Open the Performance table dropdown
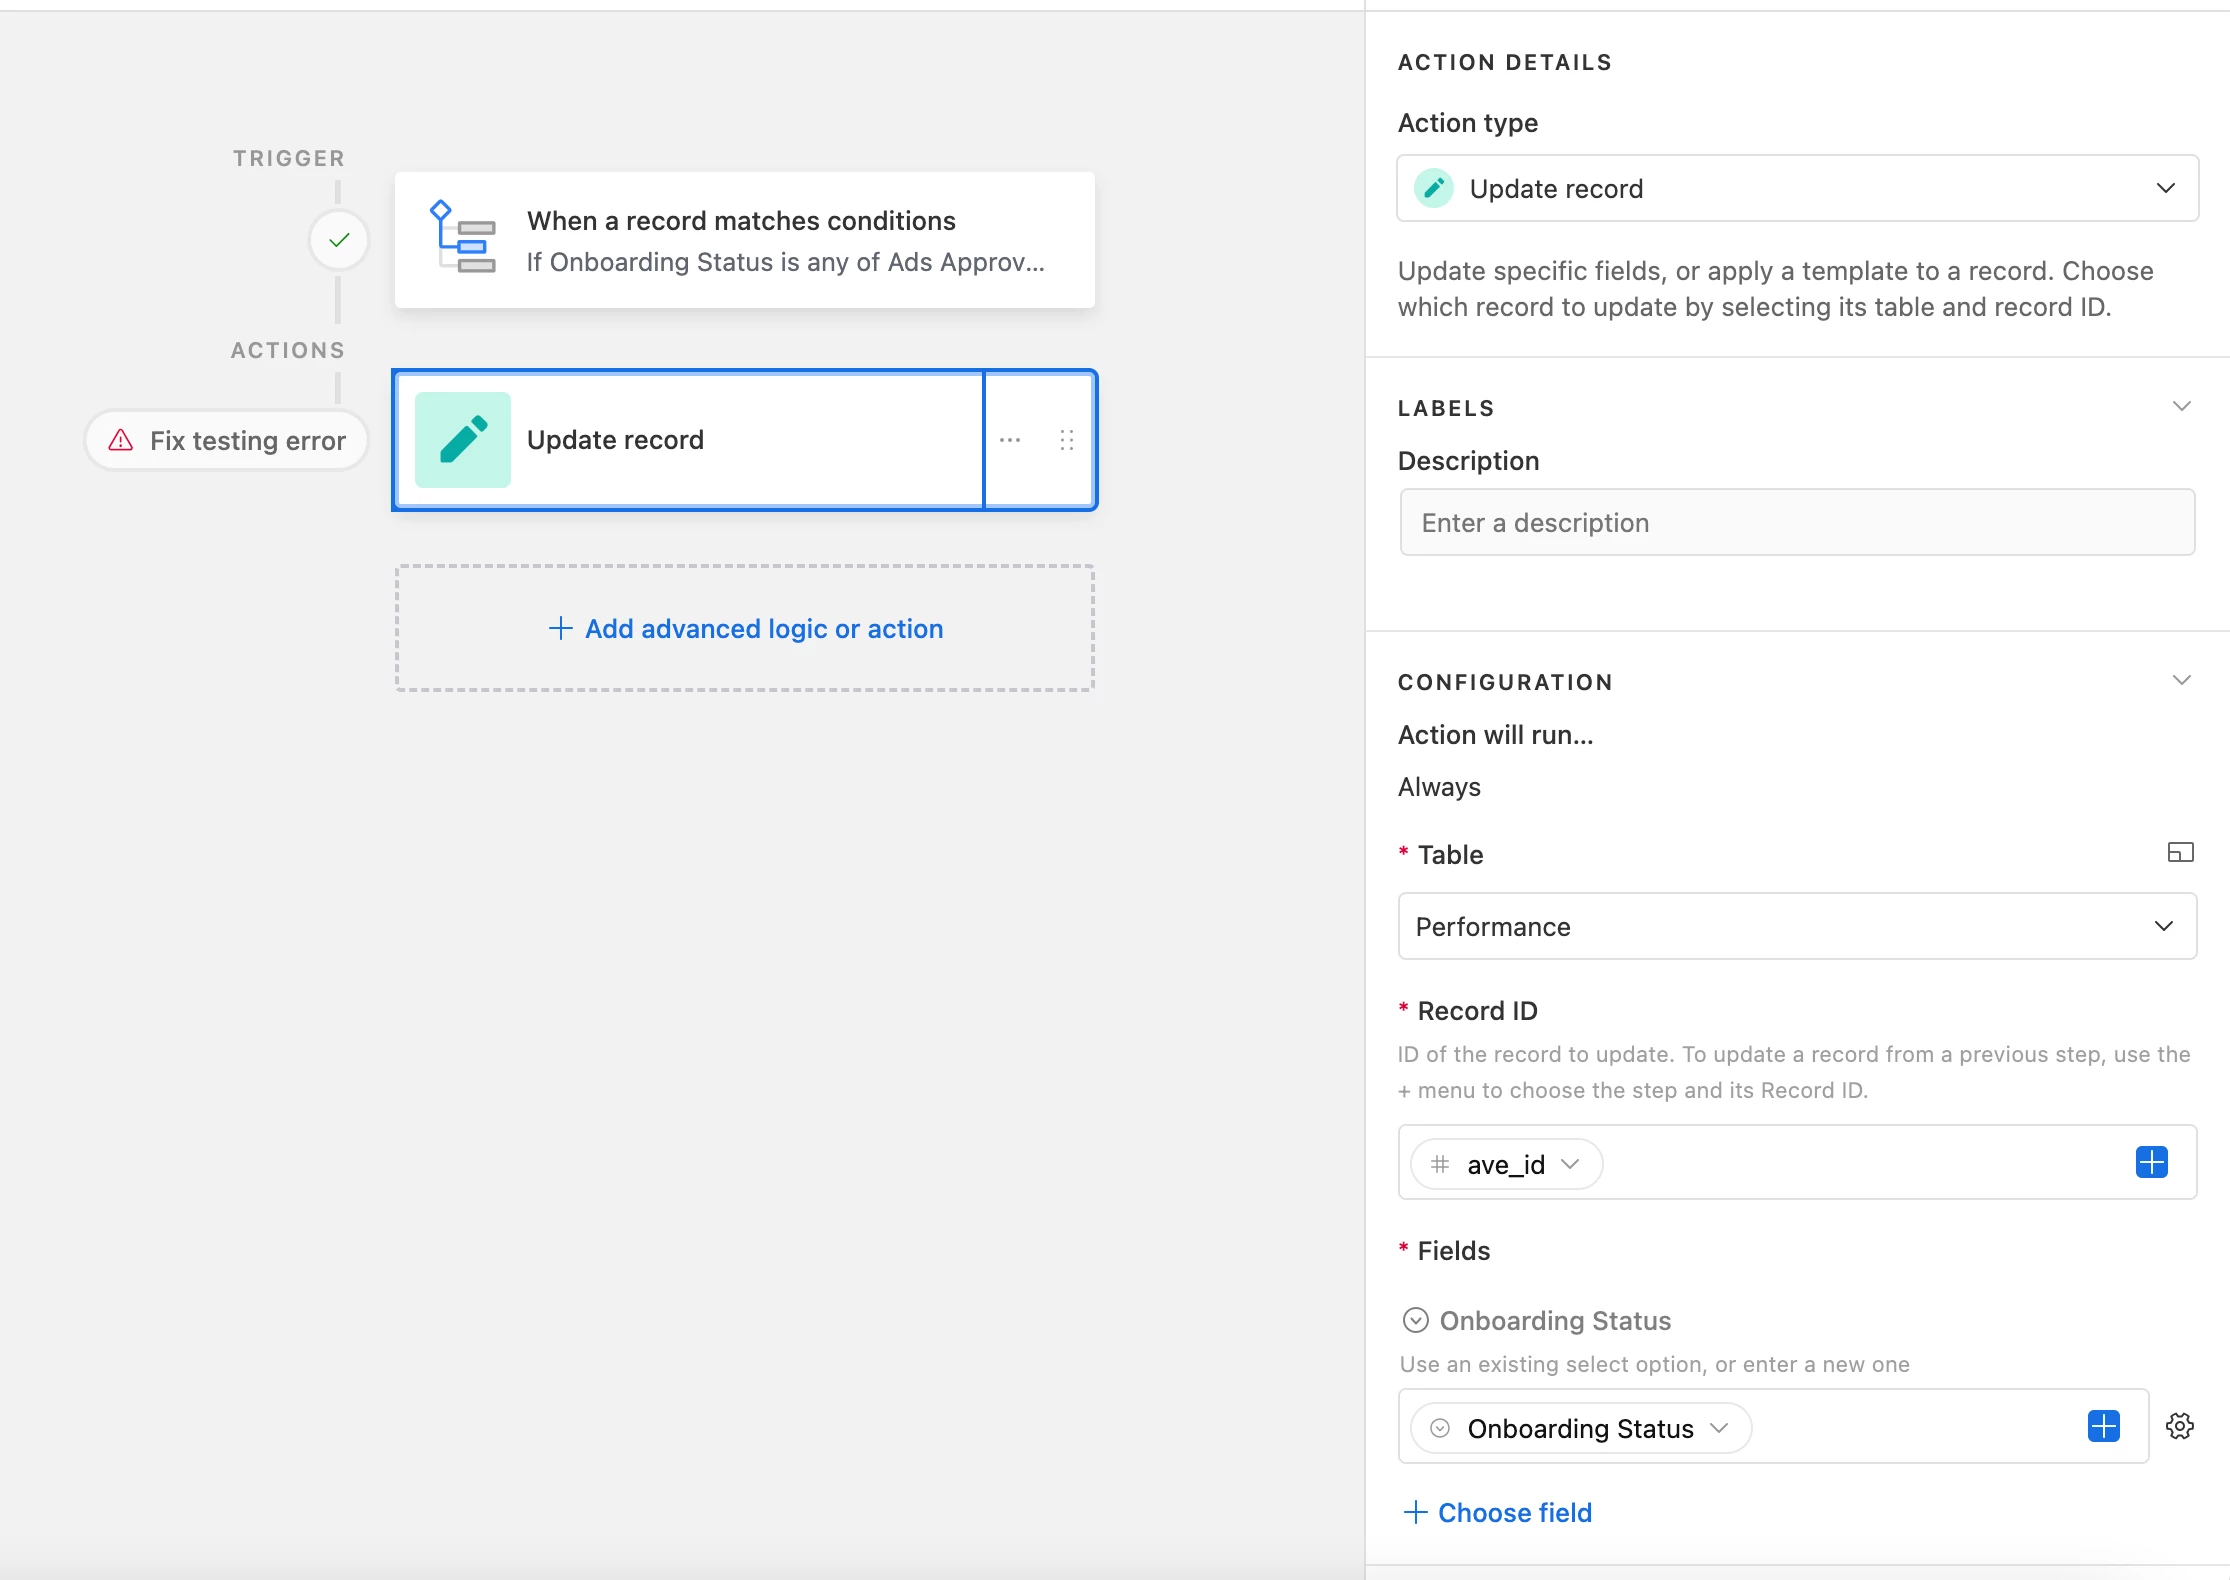Image resolution: width=2230 pixels, height=1580 pixels. 1797,926
